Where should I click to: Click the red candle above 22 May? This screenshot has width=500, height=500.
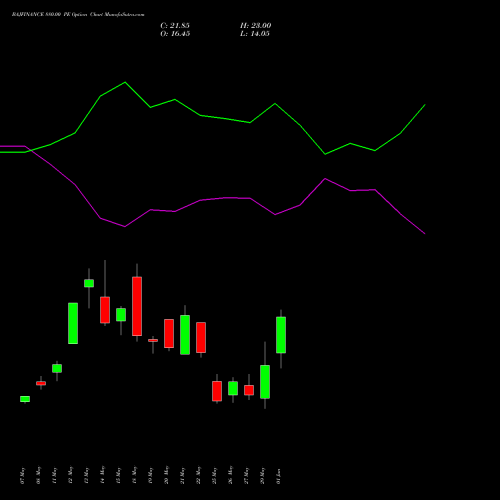201,337
